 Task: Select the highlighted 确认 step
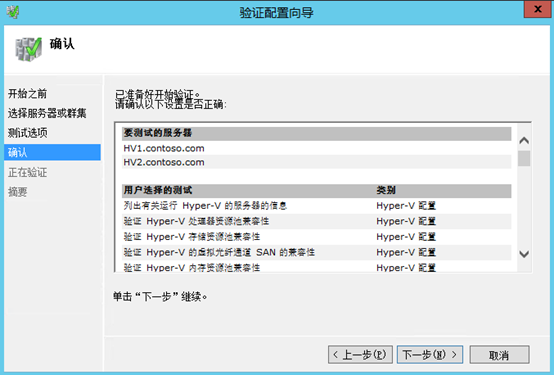pyautogui.click(x=52, y=152)
